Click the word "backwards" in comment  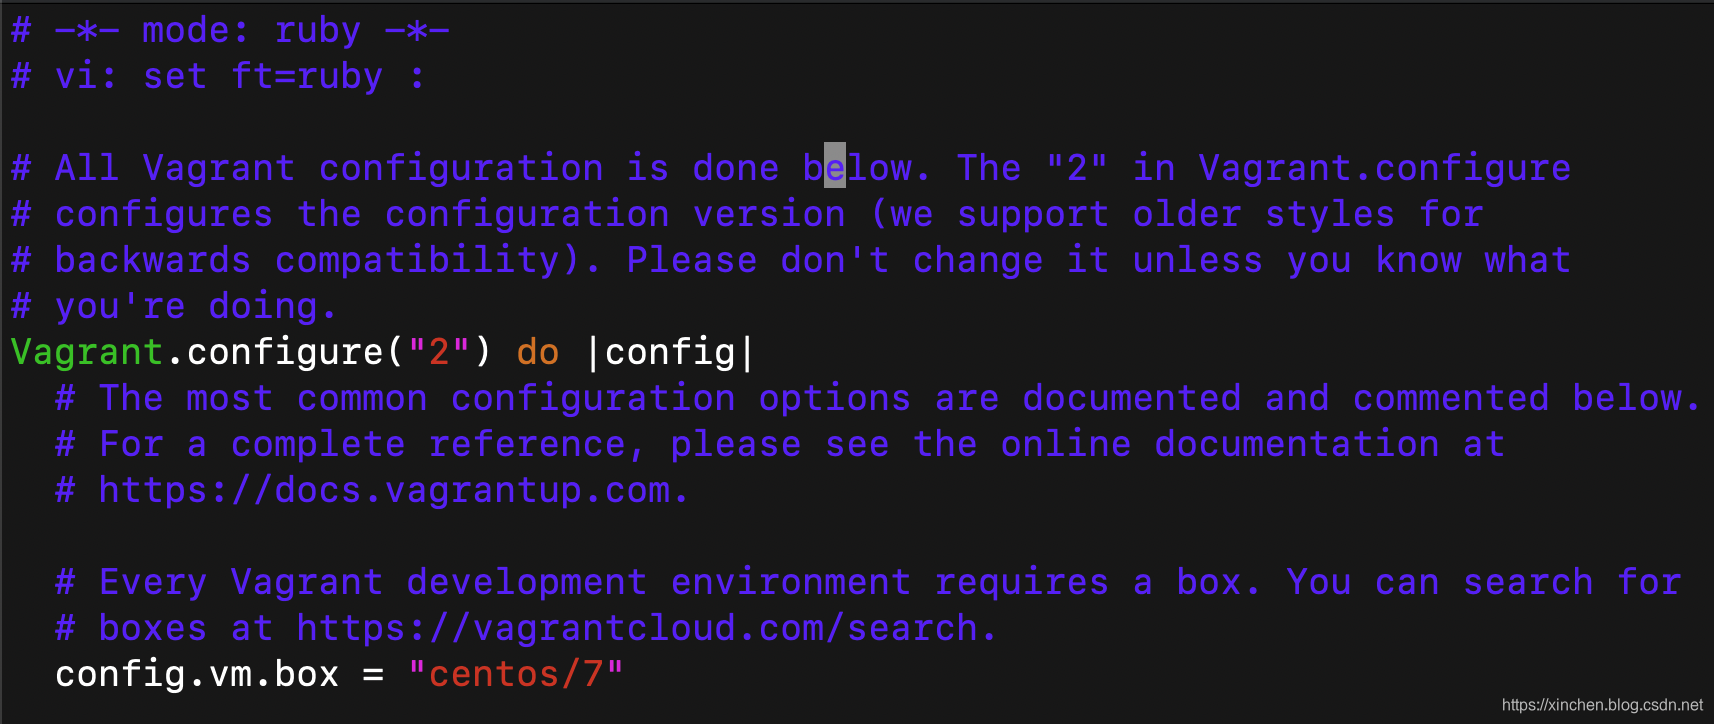tap(153, 260)
